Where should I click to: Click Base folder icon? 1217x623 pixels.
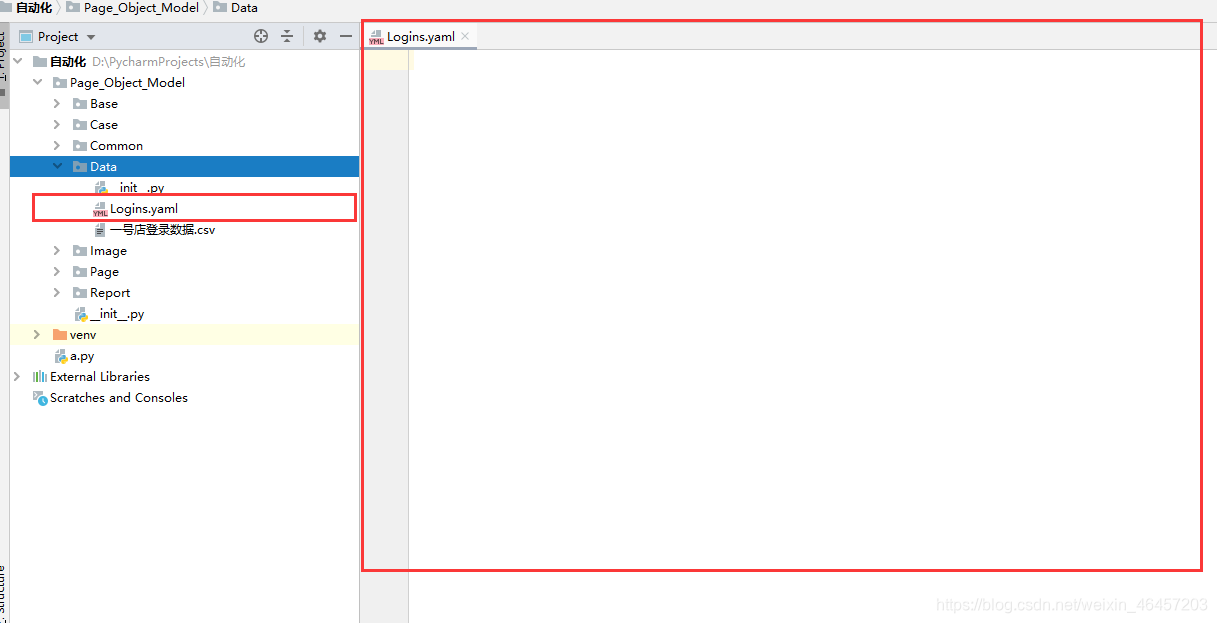pos(80,104)
